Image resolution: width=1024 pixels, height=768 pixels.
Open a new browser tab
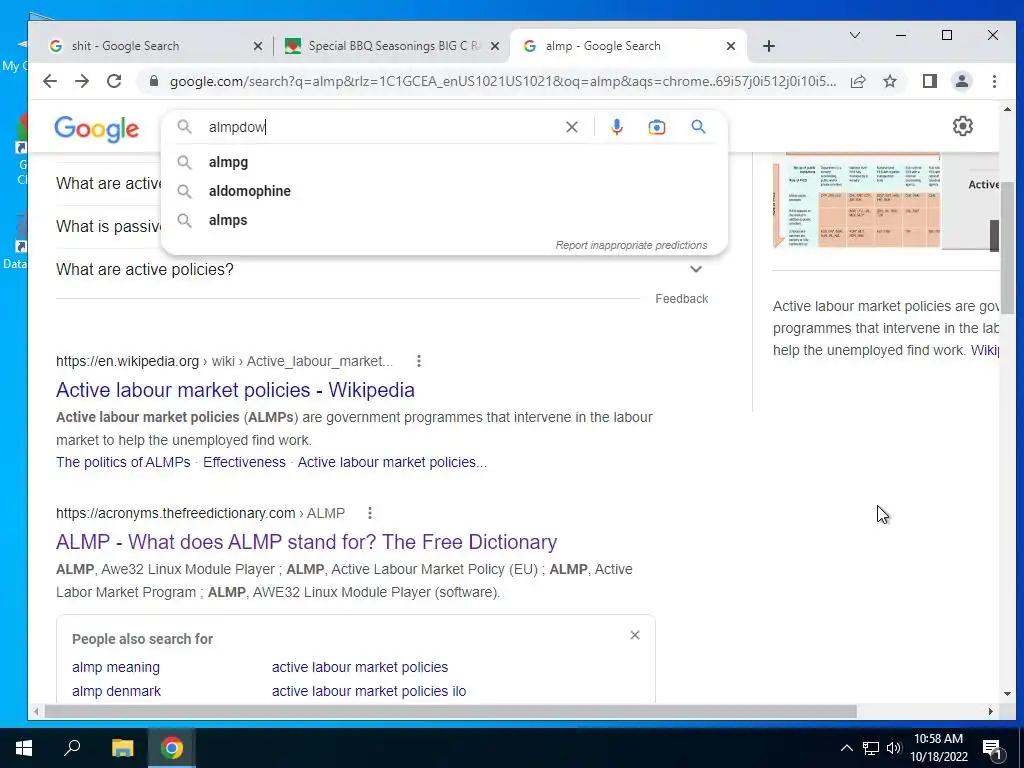(769, 46)
